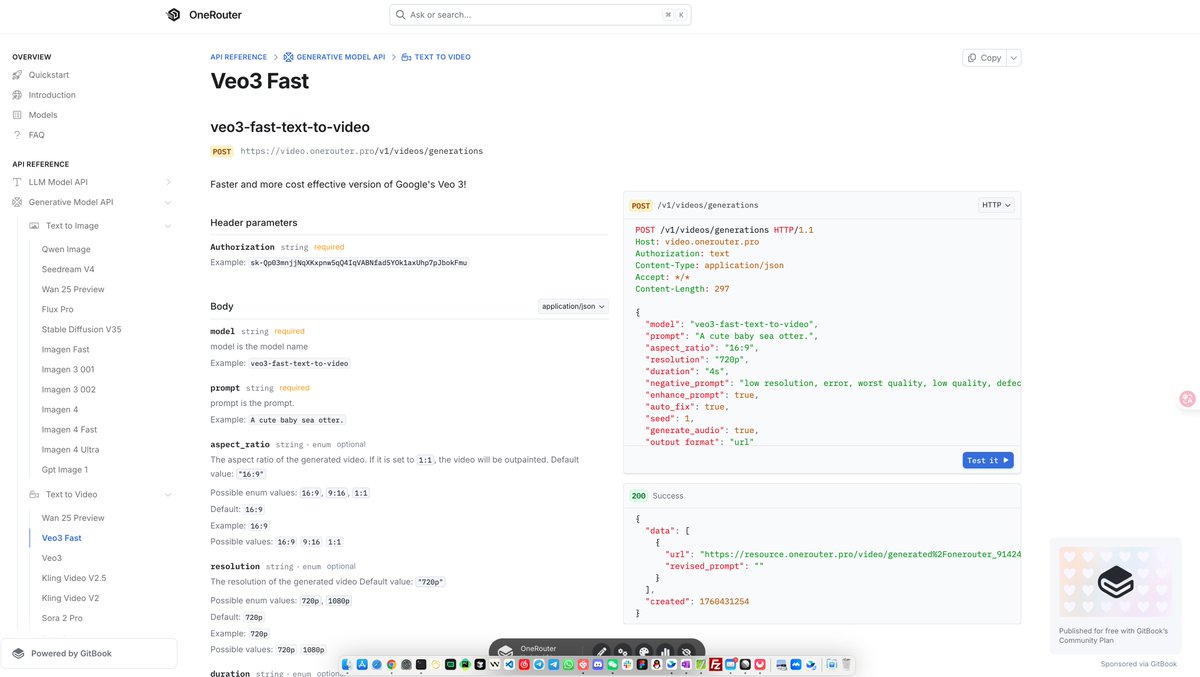1200x677 pixels.
Task: Click the image icon beside Text to Image
Action: click(x=34, y=226)
